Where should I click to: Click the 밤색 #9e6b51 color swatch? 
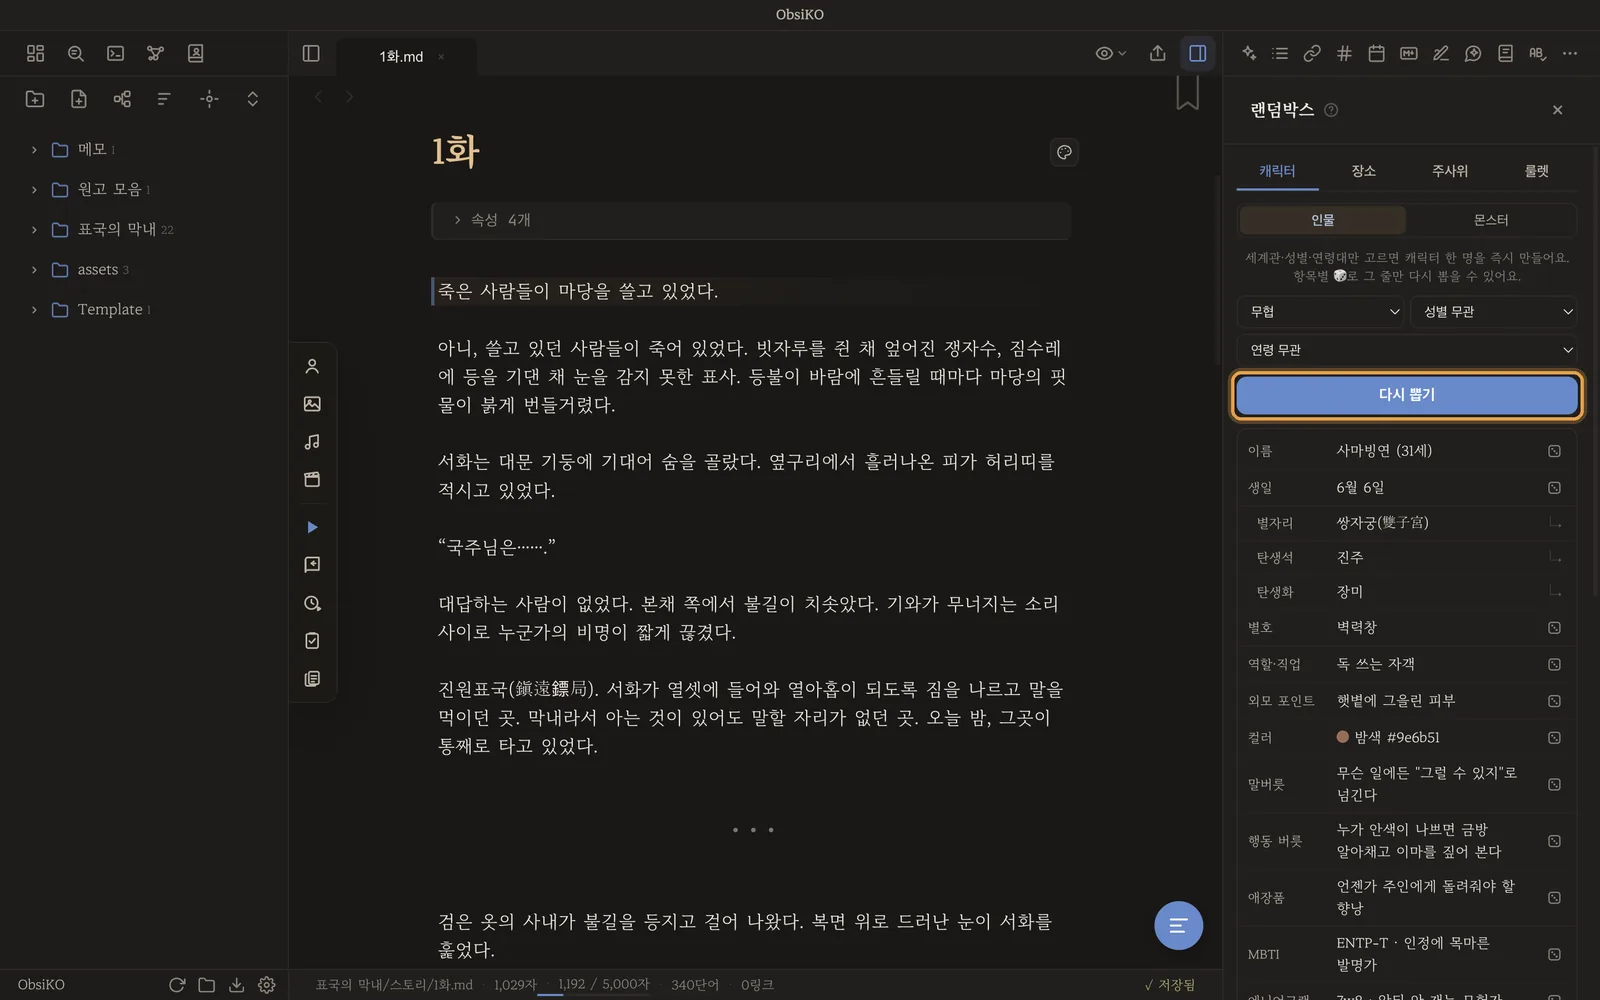tap(1343, 737)
